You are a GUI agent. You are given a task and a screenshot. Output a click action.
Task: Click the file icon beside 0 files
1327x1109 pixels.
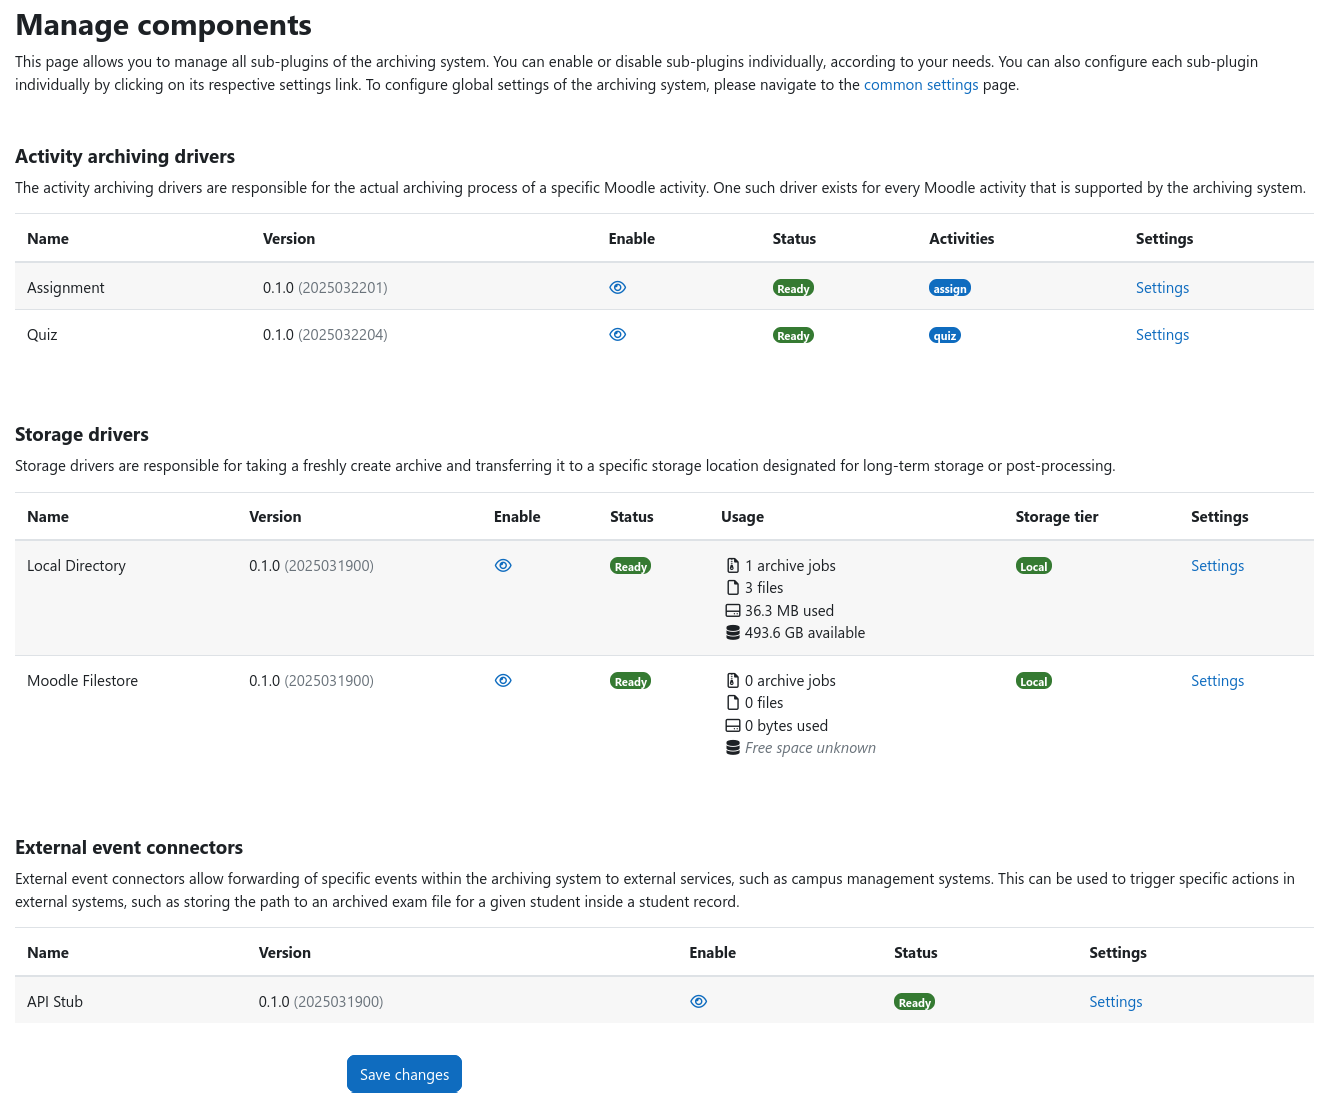[x=732, y=703]
